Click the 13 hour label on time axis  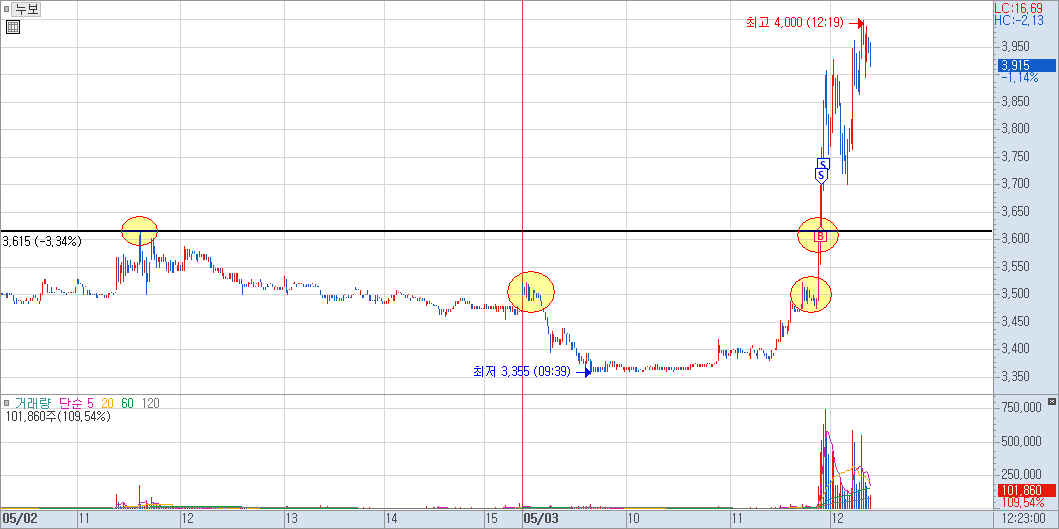(x=292, y=519)
